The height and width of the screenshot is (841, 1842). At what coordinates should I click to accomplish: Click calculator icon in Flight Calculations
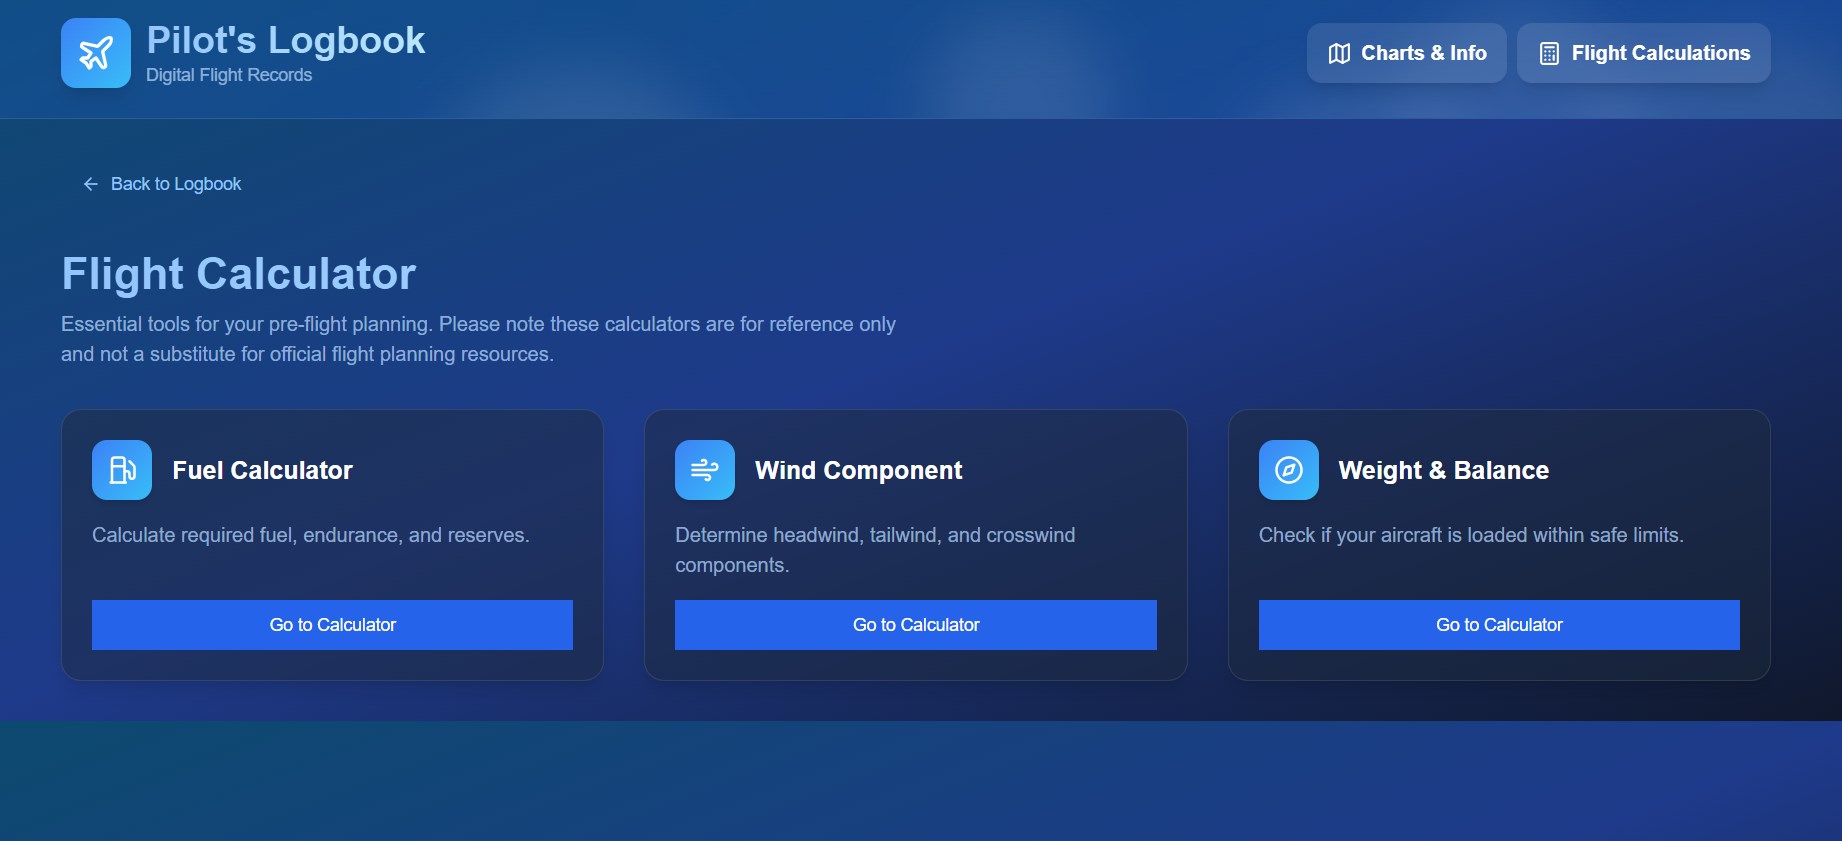(1549, 54)
